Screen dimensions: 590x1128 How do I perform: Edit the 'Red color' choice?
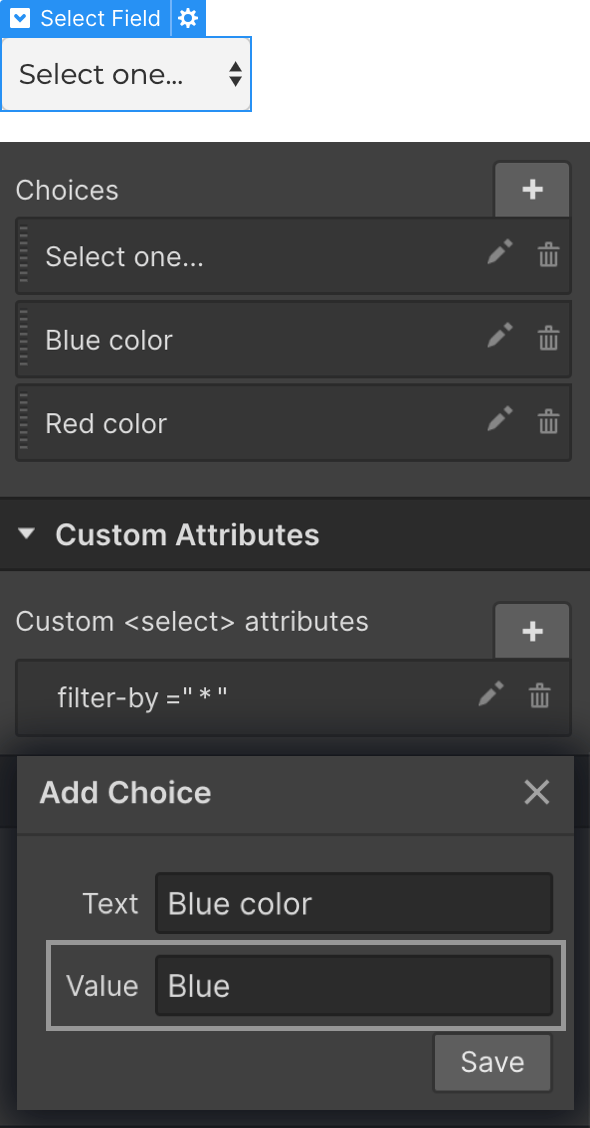500,419
